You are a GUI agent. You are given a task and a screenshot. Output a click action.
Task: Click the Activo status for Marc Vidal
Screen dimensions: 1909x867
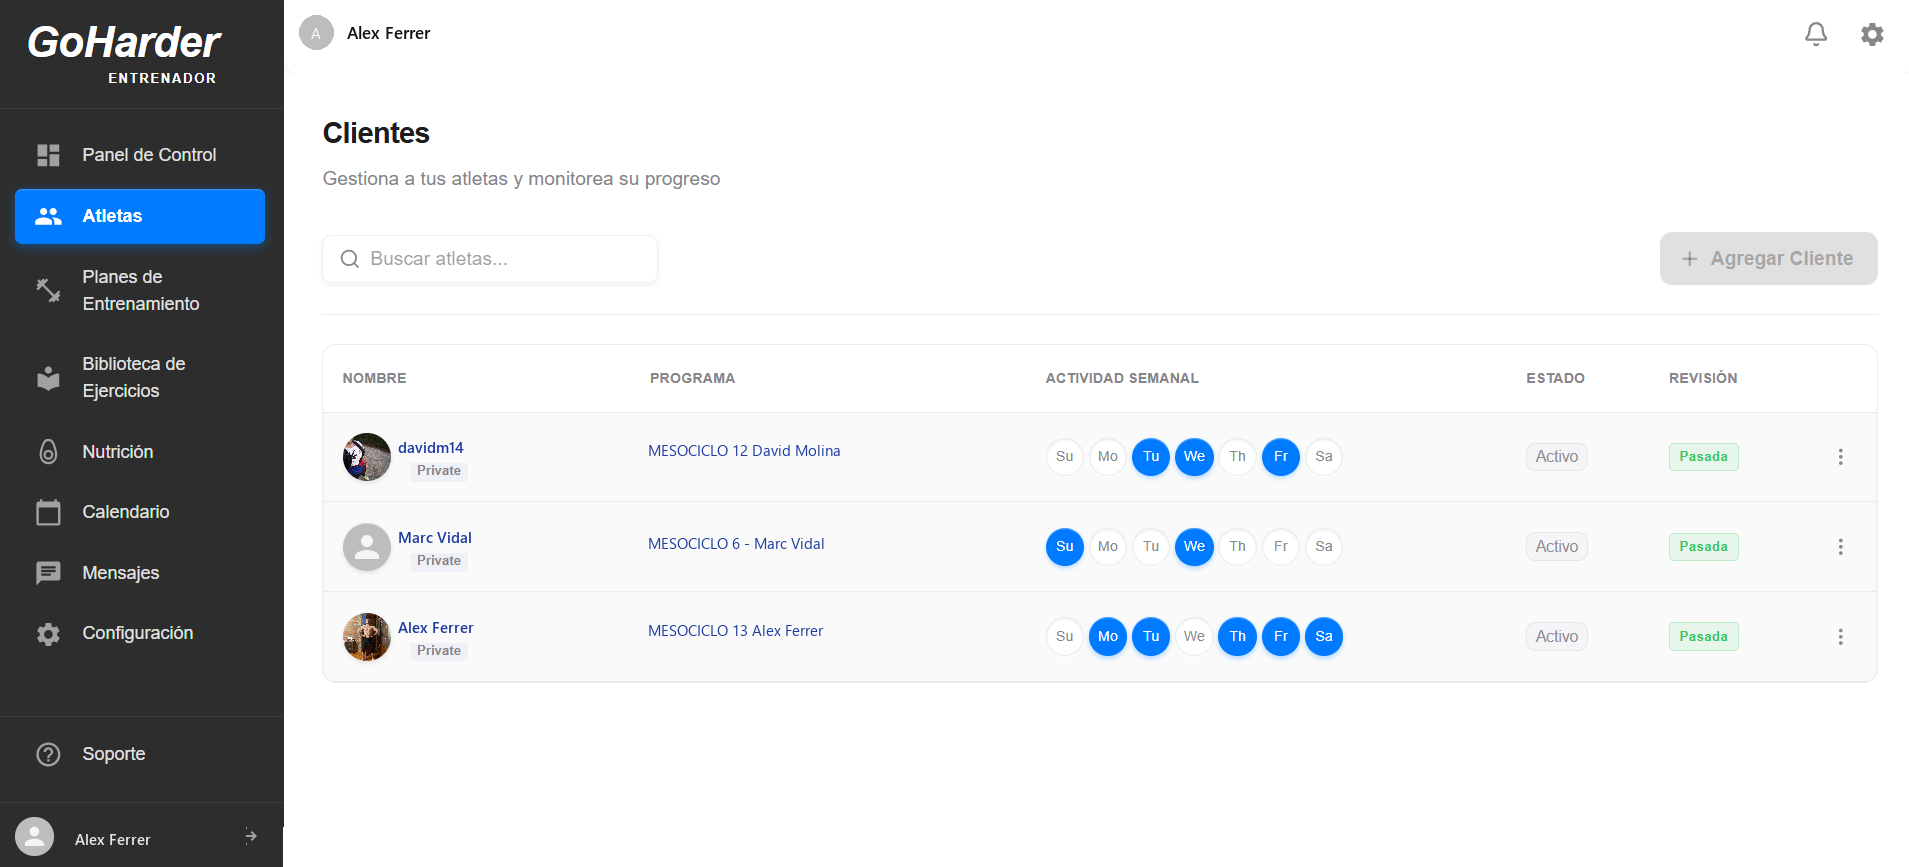pyautogui.click(x=1557, y=547)
